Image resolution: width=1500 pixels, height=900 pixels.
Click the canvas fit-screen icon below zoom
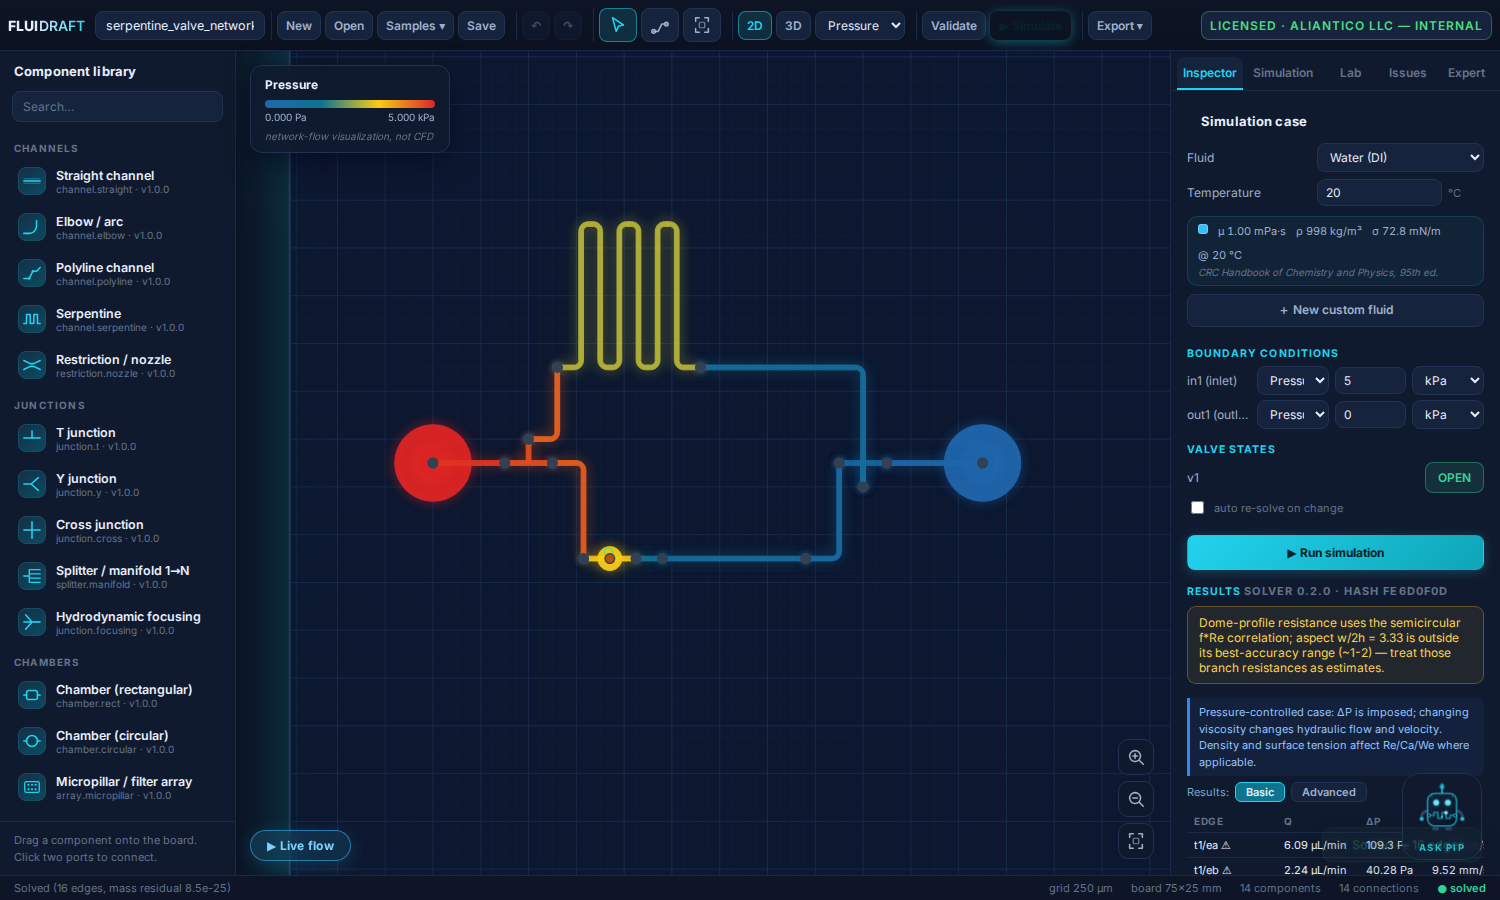click(x=1136, y=841)
